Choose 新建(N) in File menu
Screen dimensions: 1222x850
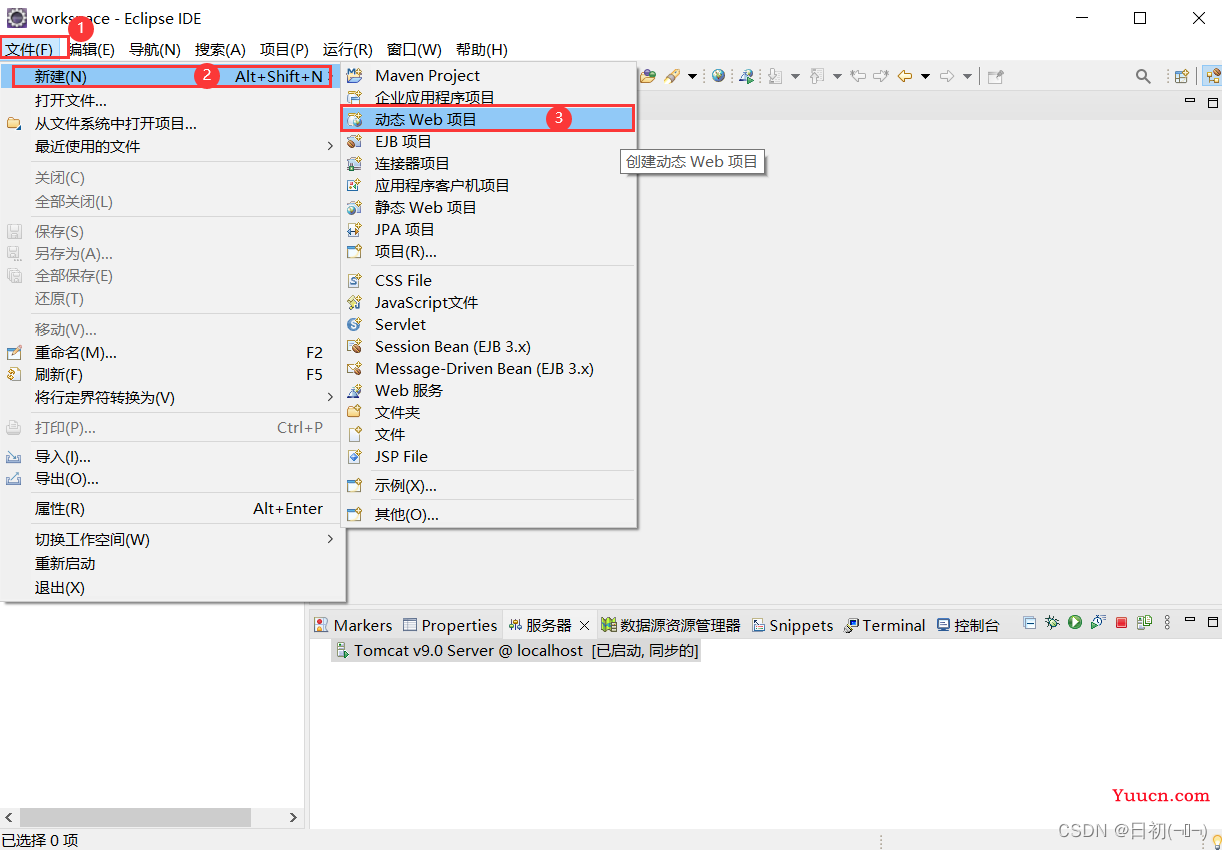coord(172,76)
